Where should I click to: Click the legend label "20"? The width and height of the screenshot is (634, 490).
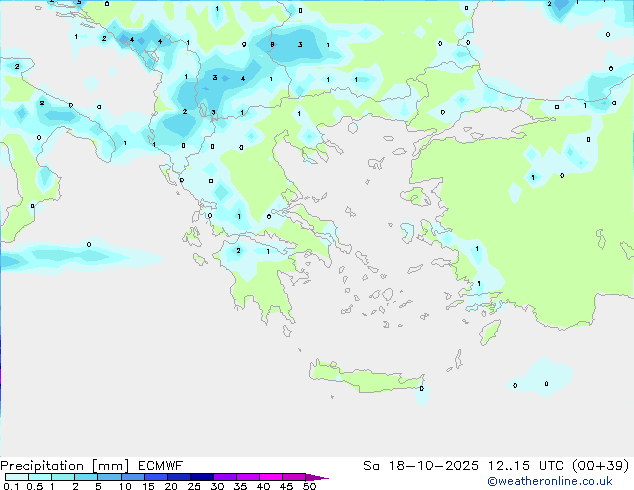click(171, 486)
